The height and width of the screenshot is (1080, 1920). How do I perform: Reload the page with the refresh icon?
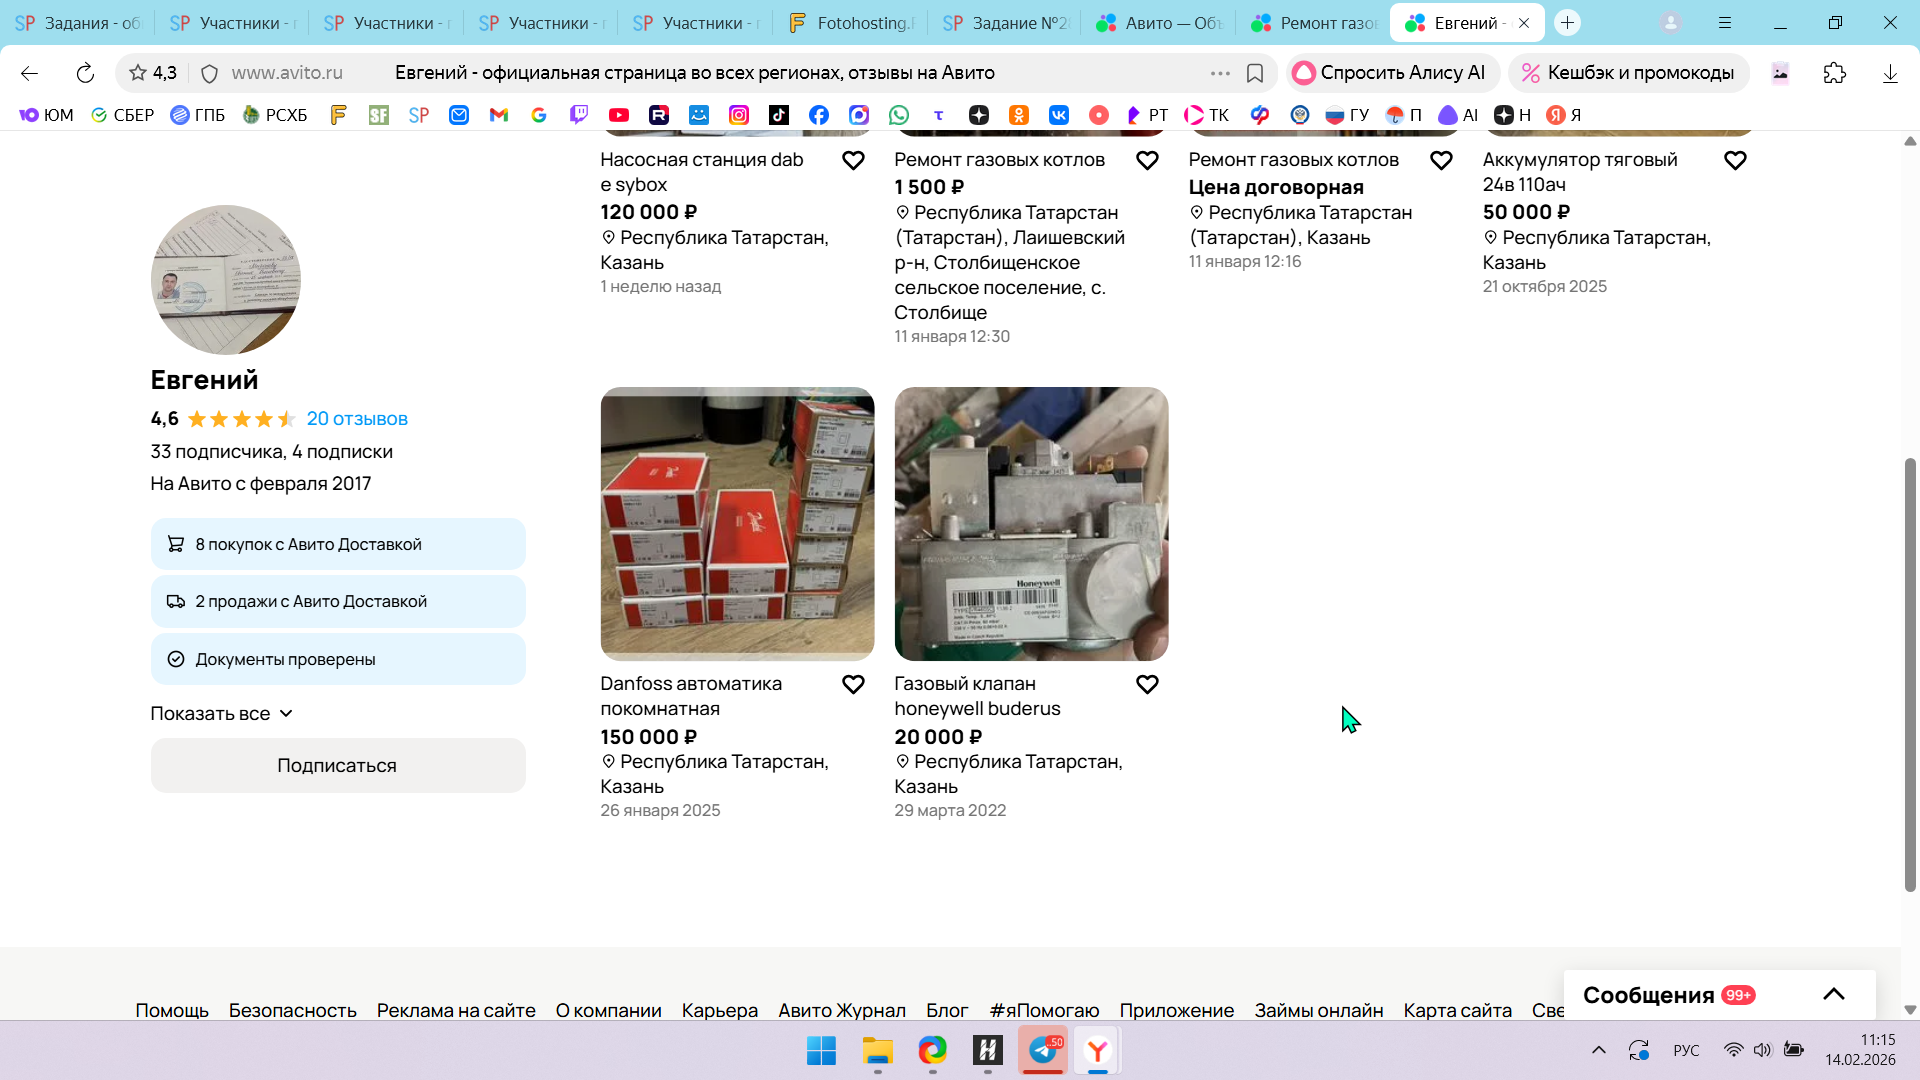coord(85,73)
